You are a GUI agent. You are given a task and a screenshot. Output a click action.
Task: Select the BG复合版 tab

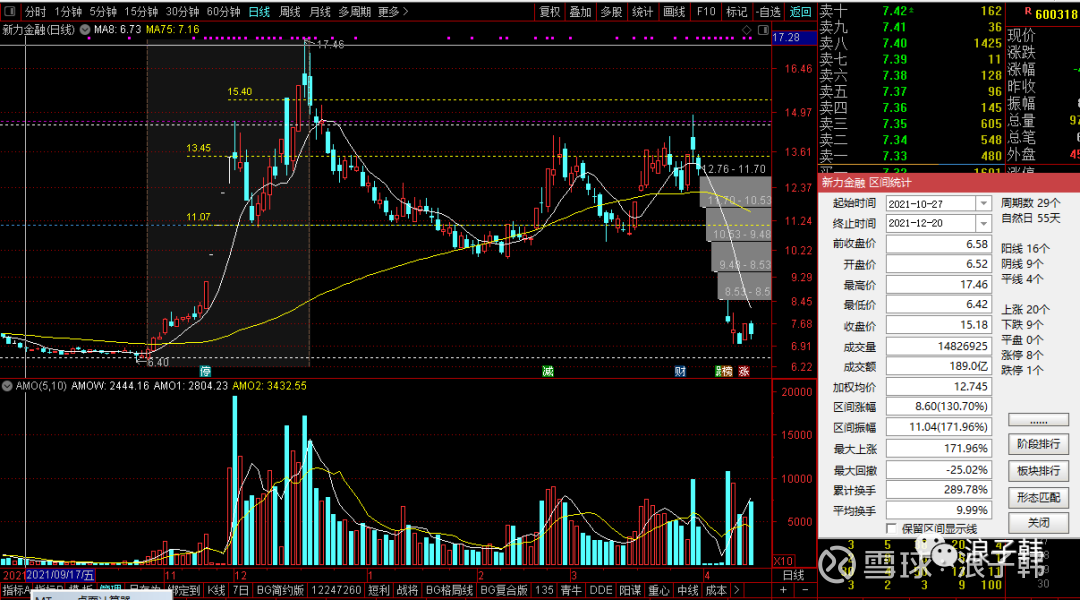pyautogui.click(x=503, y=590)
